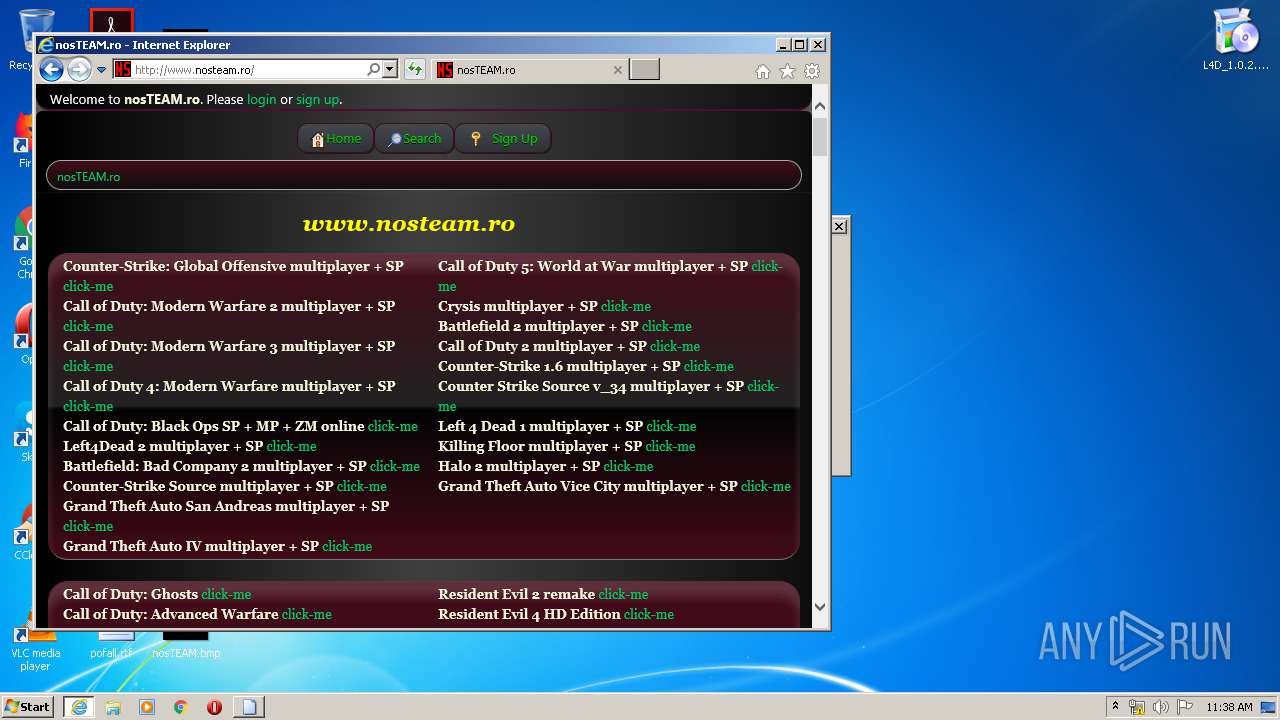1280x720 pixels.
Task: Click the search magnifier in address bar
Action: click(x=374, y=70)
